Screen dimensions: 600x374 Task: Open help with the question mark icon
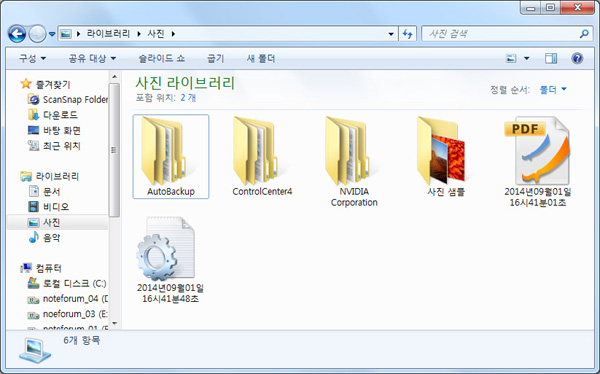coord(577,59)
